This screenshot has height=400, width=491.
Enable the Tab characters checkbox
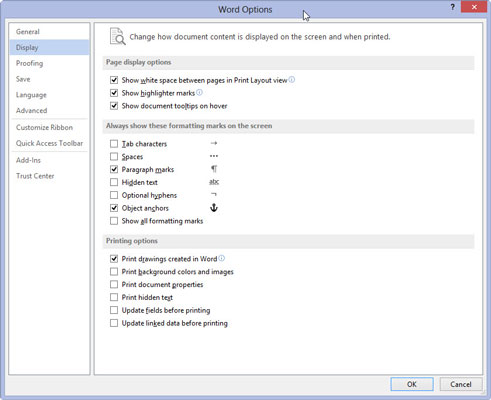114,144
